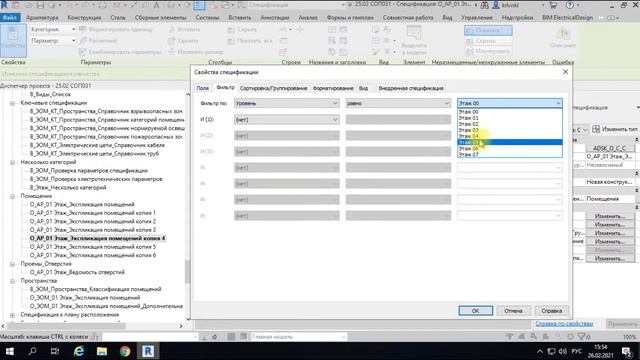The height and width of the screenshot is (360, 640).
Task: Open the Справка по свойствам link
Action: tap(564, 323)
